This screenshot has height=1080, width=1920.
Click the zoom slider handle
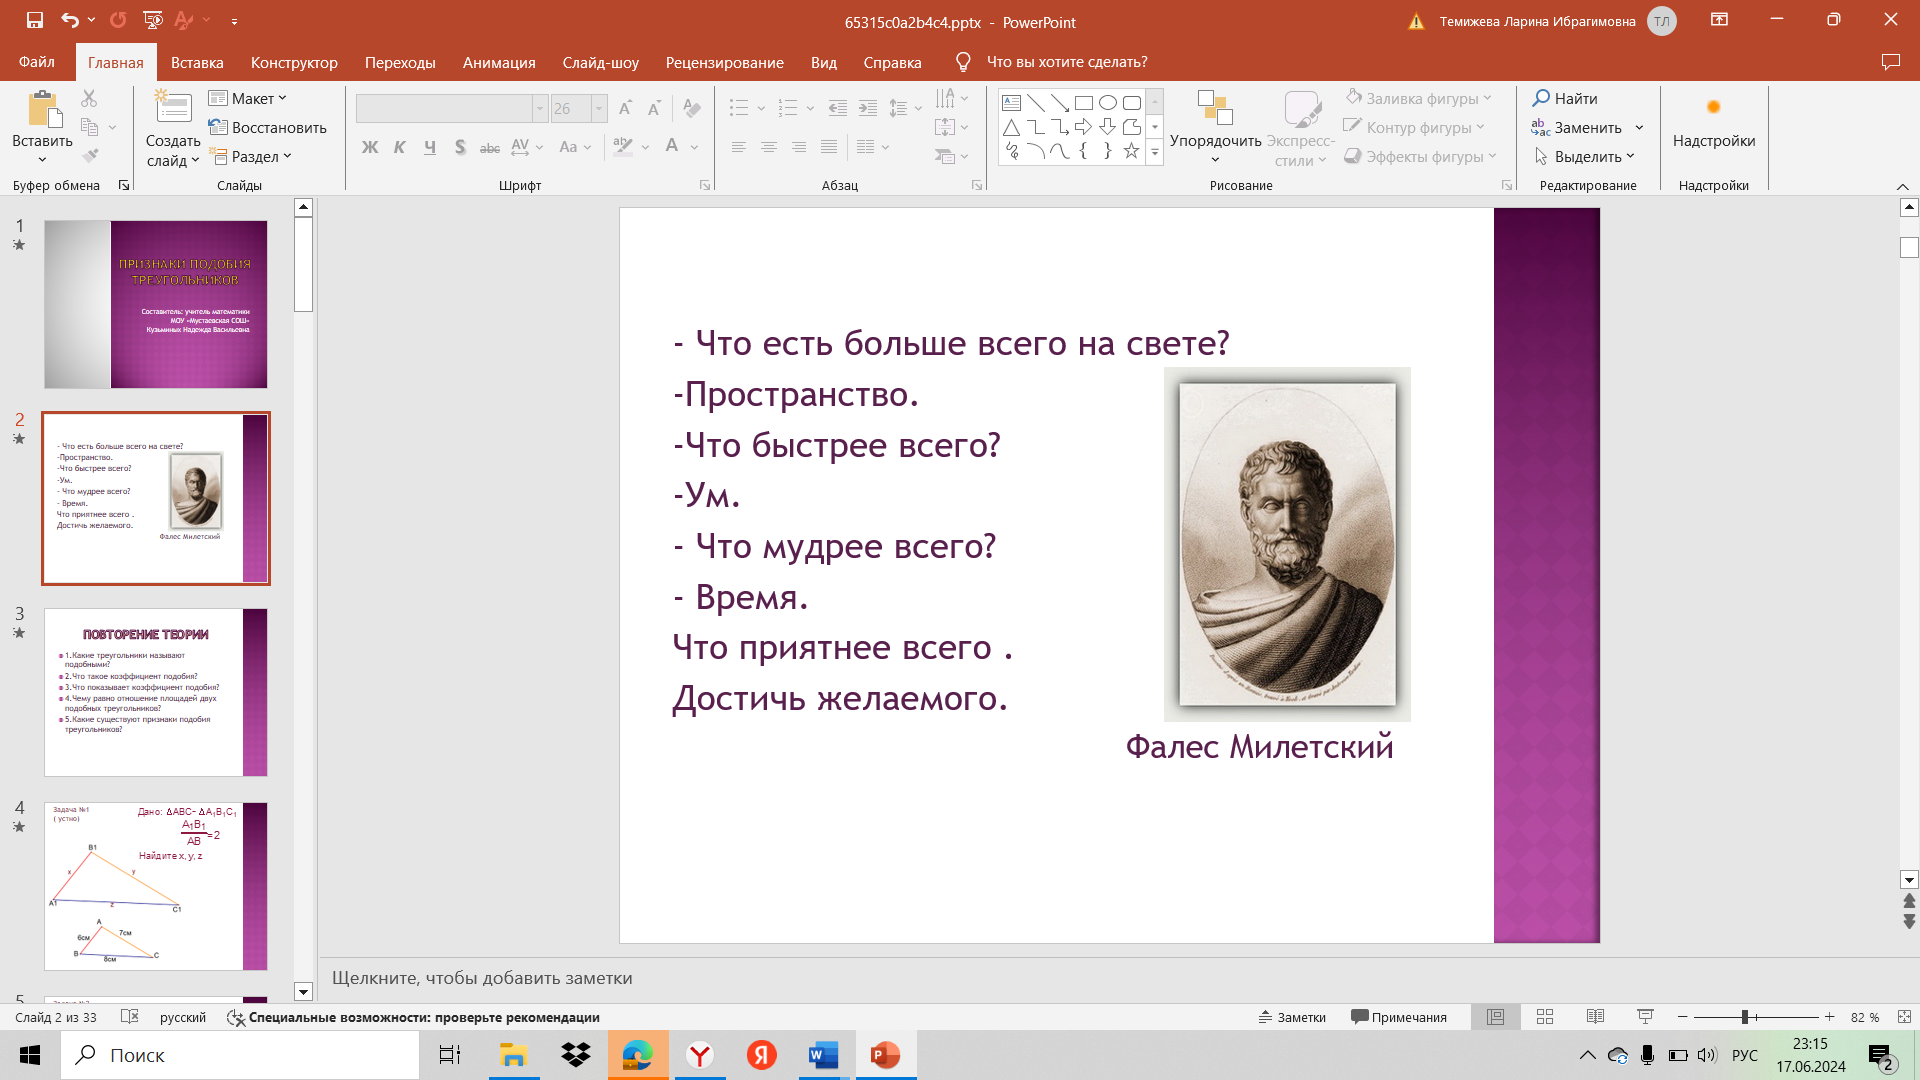(1745, 1017)
